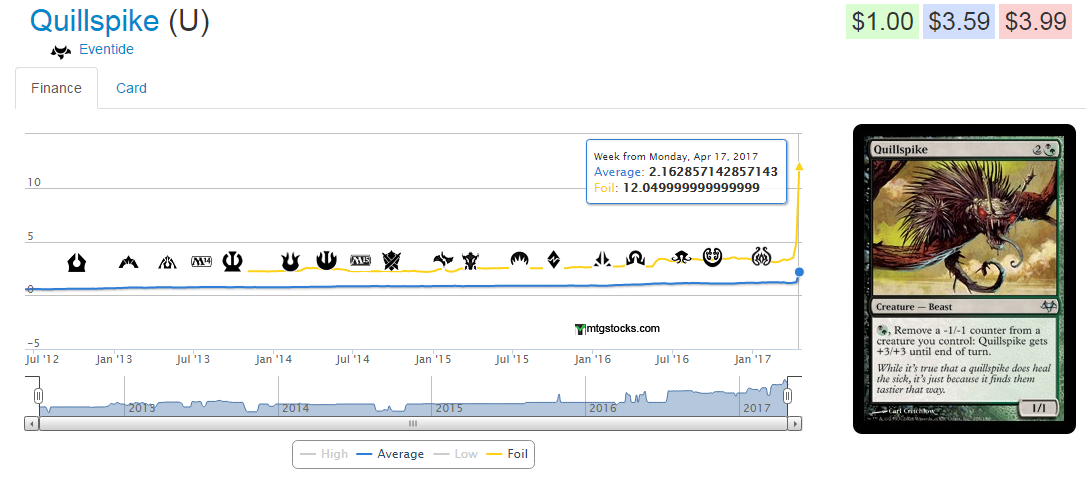Click the 2014 label in the navigator
Viewport: 1086px width, 479px height.
click(x=295, y=408)
